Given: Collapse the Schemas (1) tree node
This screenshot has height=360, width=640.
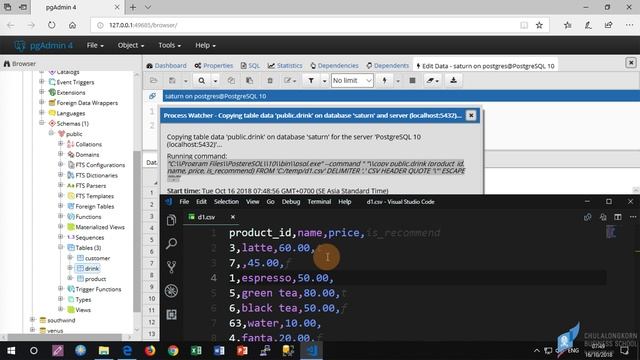Looking at the screenshot, I should click(x=42, y=123).
